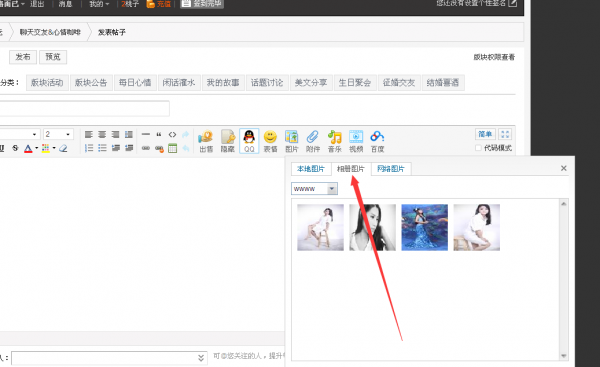Select the 版块活动 category
Viewport: 600px width, 367px height.
coord(47,83)
